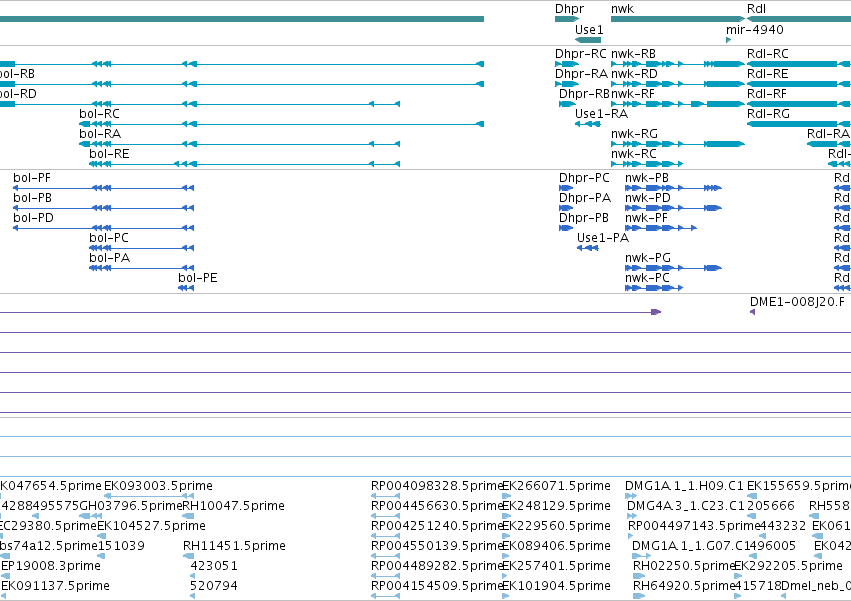Click the DMG1A1_1.H09.C1 EST label

pyautogui.click(x=684, y=485)
